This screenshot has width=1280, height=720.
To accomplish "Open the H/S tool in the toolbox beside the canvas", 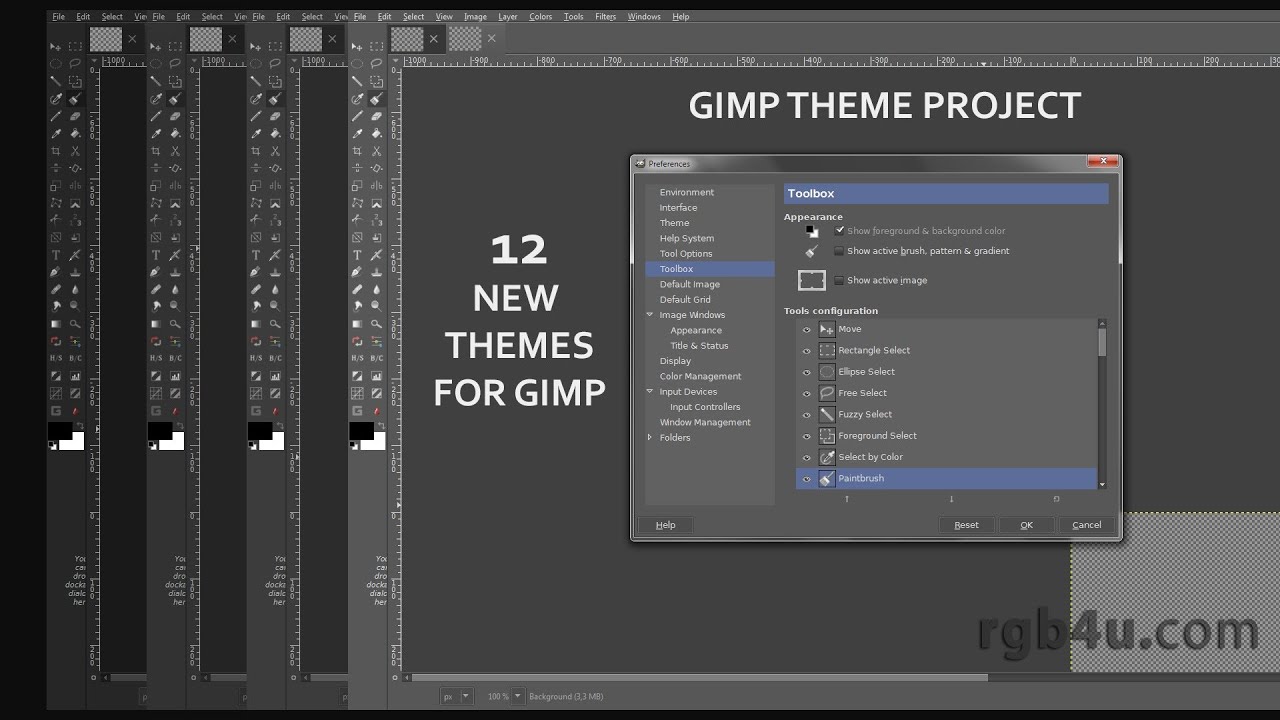I will point(357,358).
